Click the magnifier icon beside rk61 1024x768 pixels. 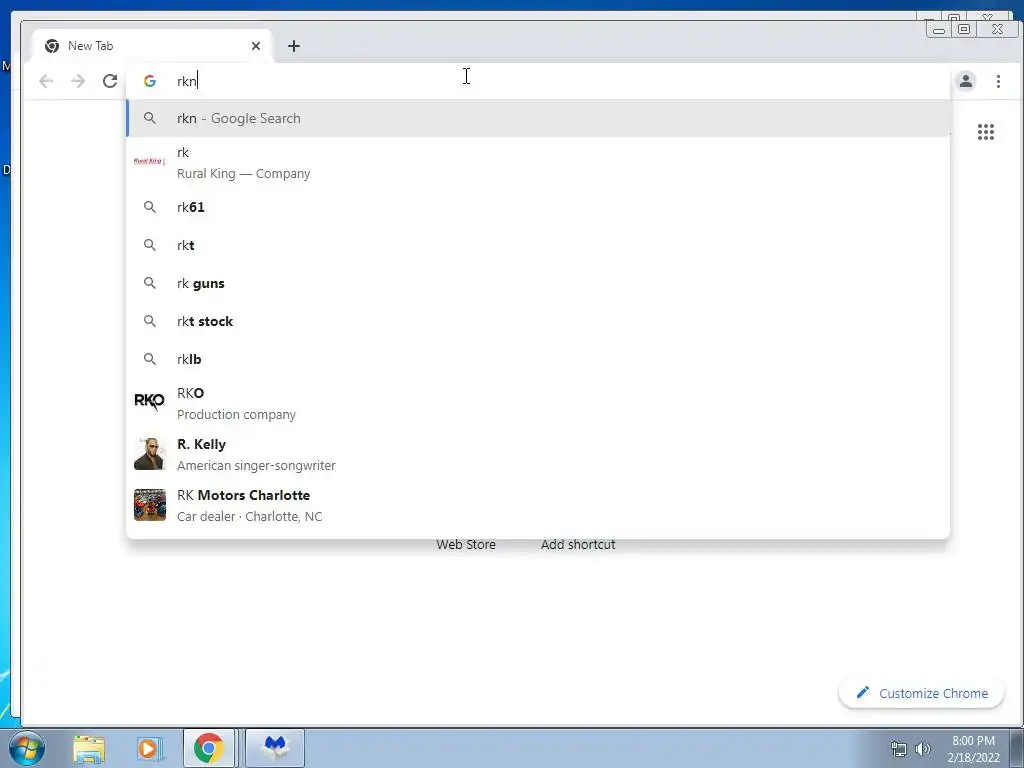click(x=150, y=207)
